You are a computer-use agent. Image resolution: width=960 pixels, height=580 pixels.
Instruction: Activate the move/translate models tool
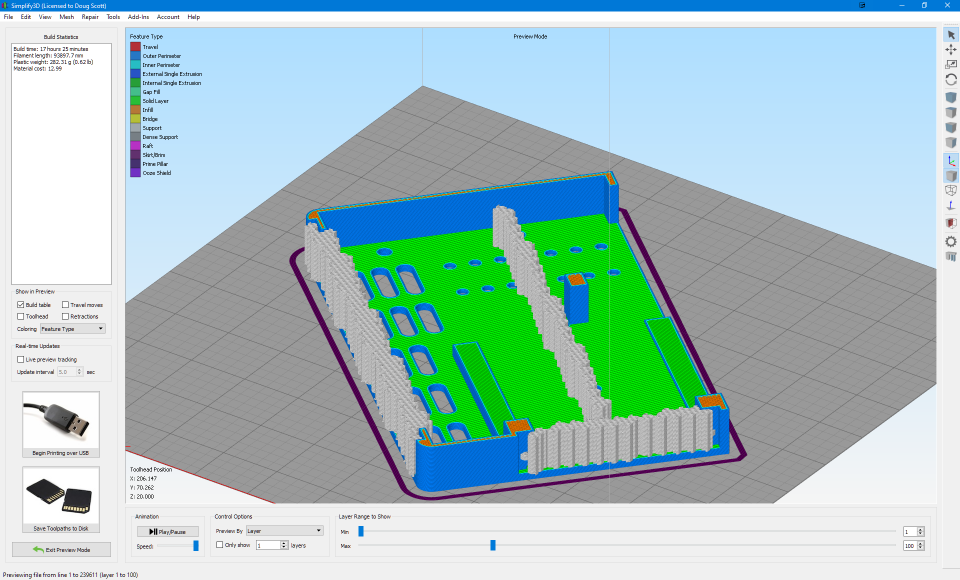click(951, 50)
